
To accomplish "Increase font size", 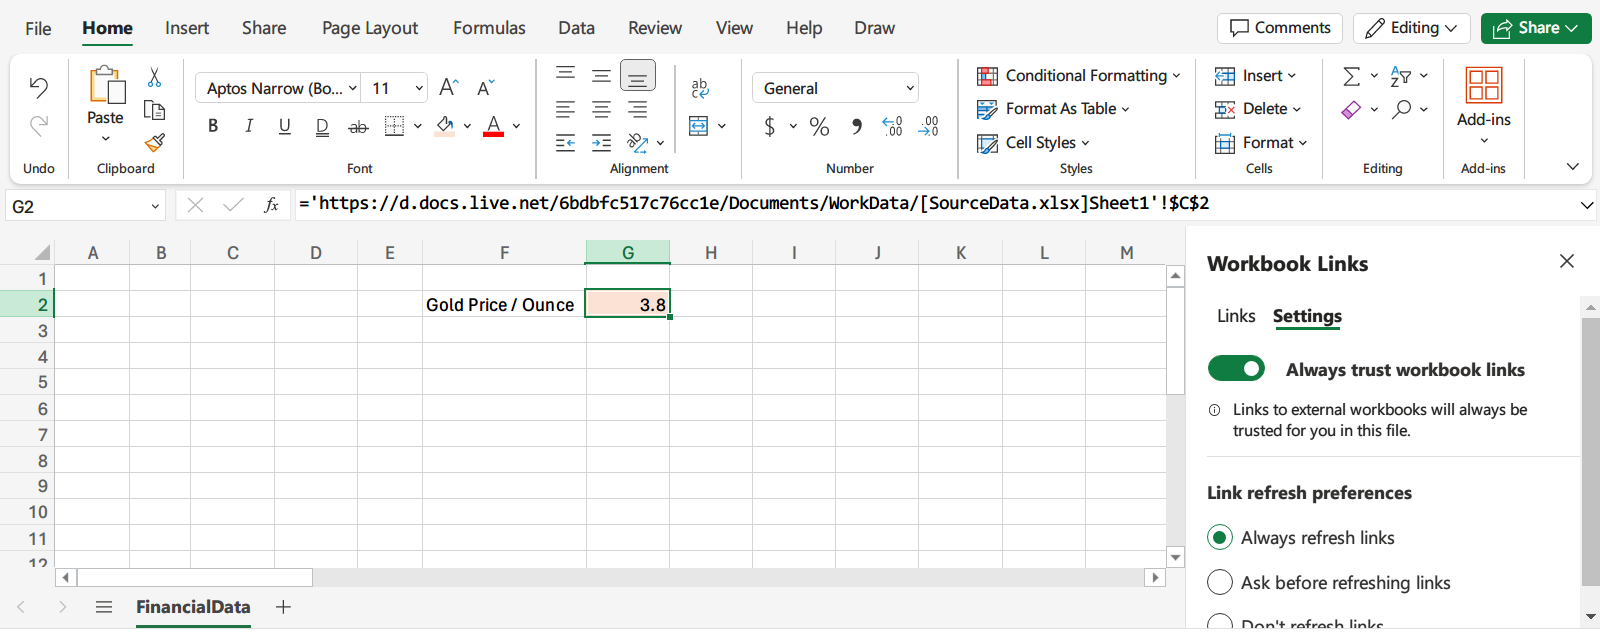I will pos(449,88).
